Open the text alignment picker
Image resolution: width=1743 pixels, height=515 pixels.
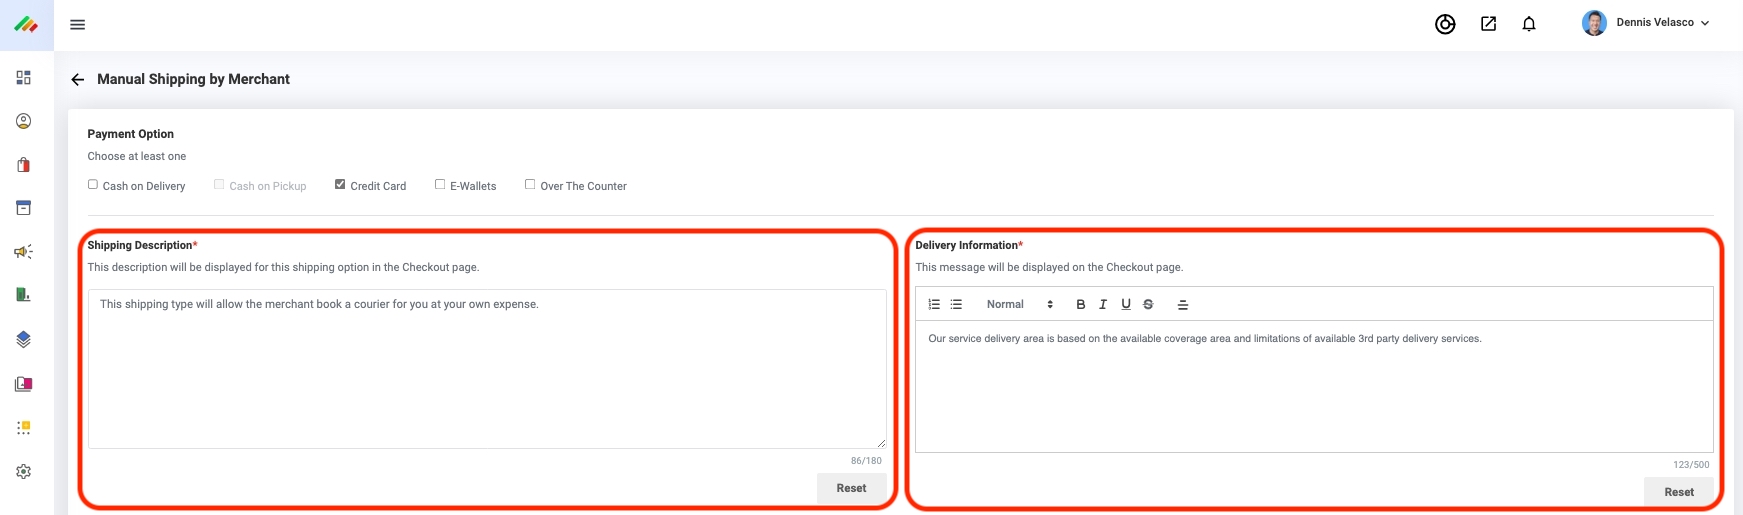click(1183, 305)
